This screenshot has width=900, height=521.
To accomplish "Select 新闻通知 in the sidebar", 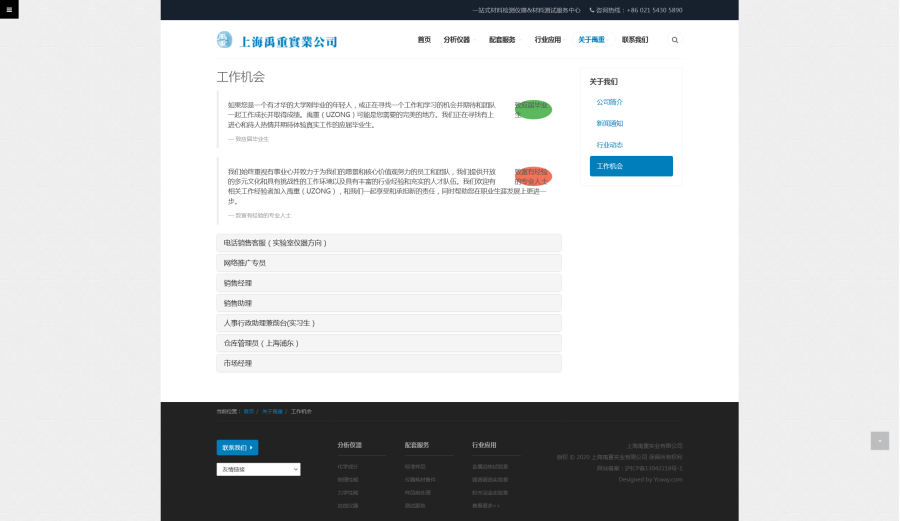I will click(x=610, y=123).
